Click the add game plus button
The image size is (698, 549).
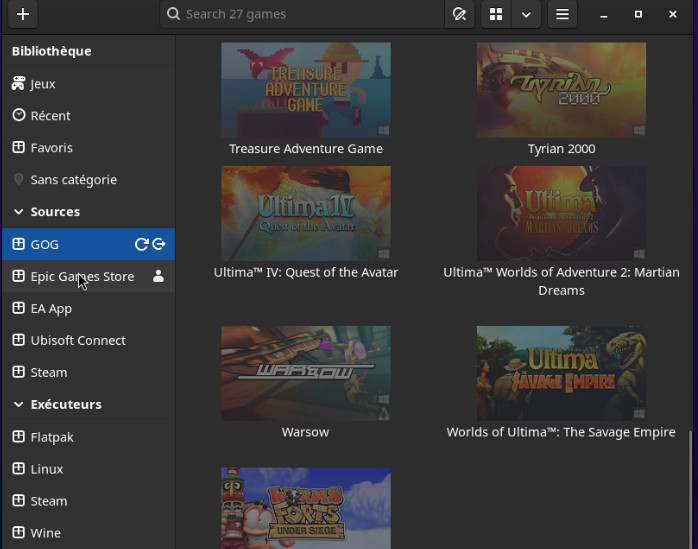[x=22, y=14]
